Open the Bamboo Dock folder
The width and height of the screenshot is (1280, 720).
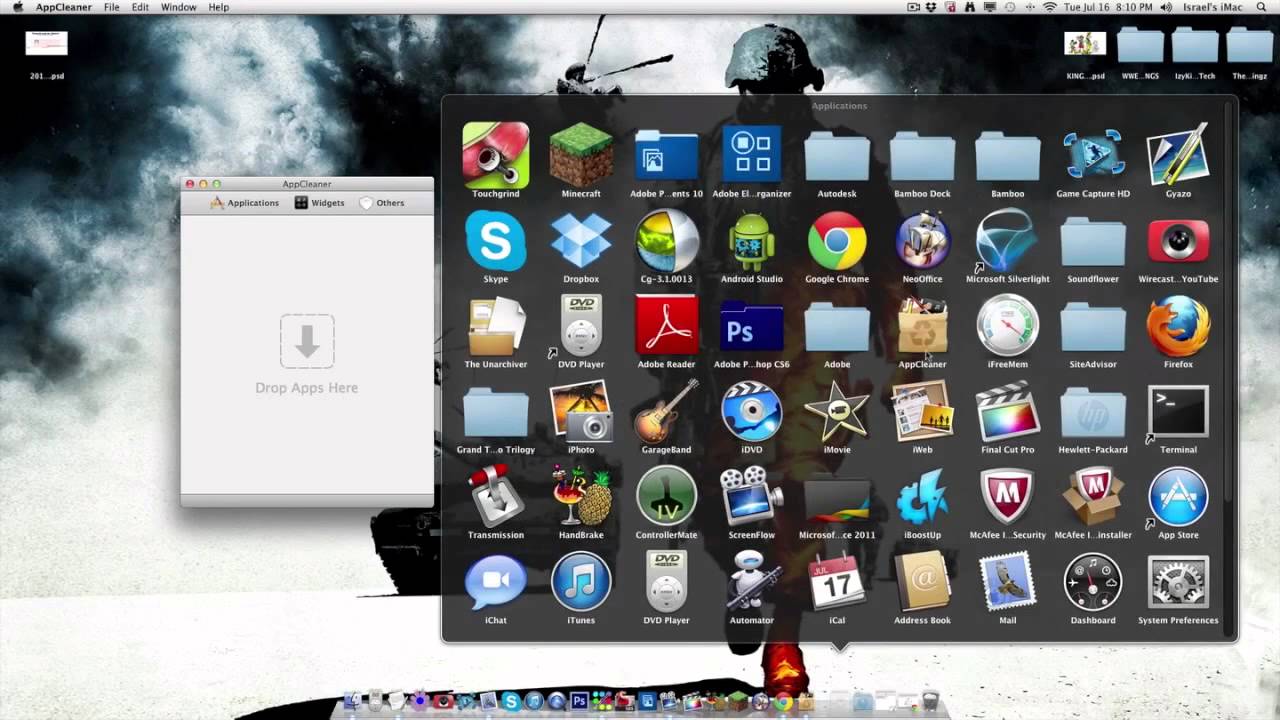tap(922, 157)
